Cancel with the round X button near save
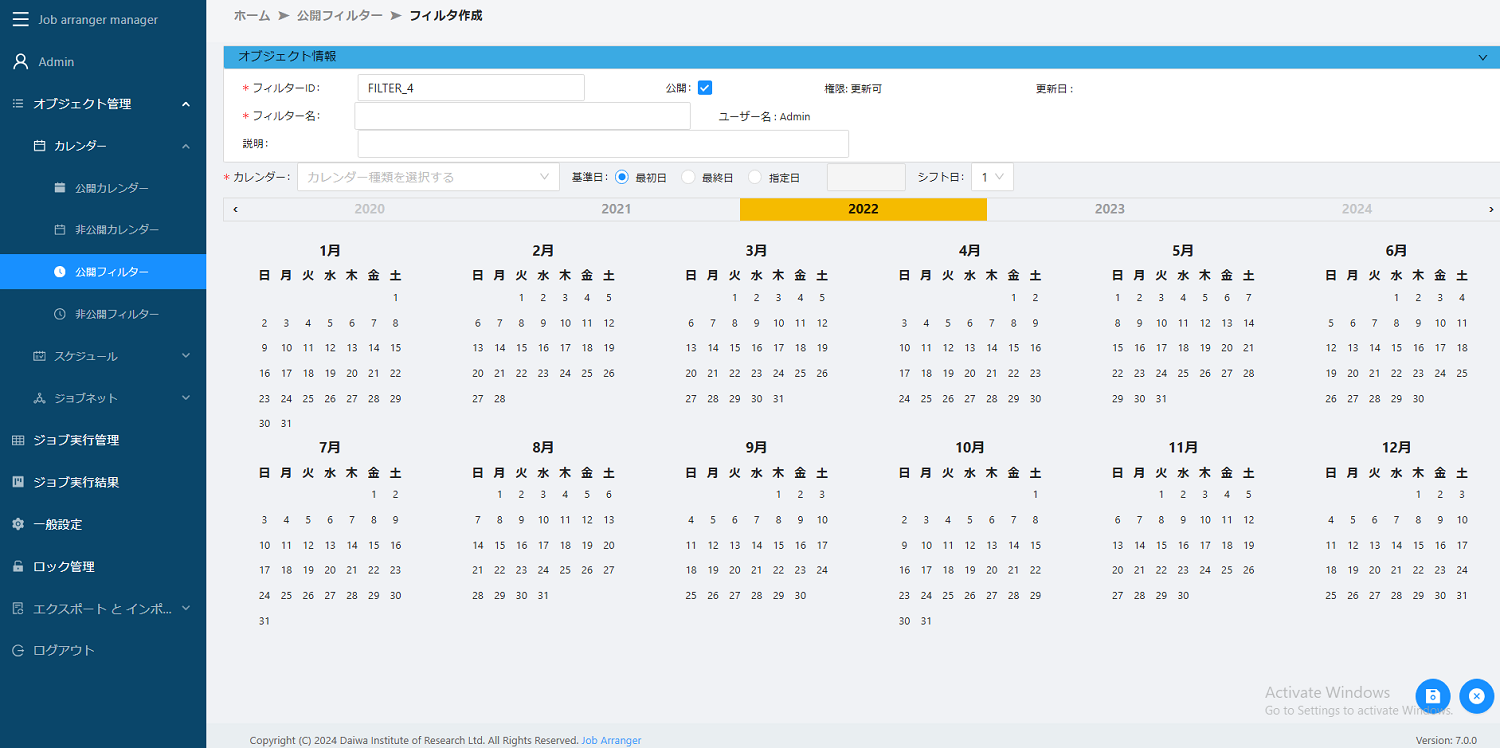 (1477, 696)
